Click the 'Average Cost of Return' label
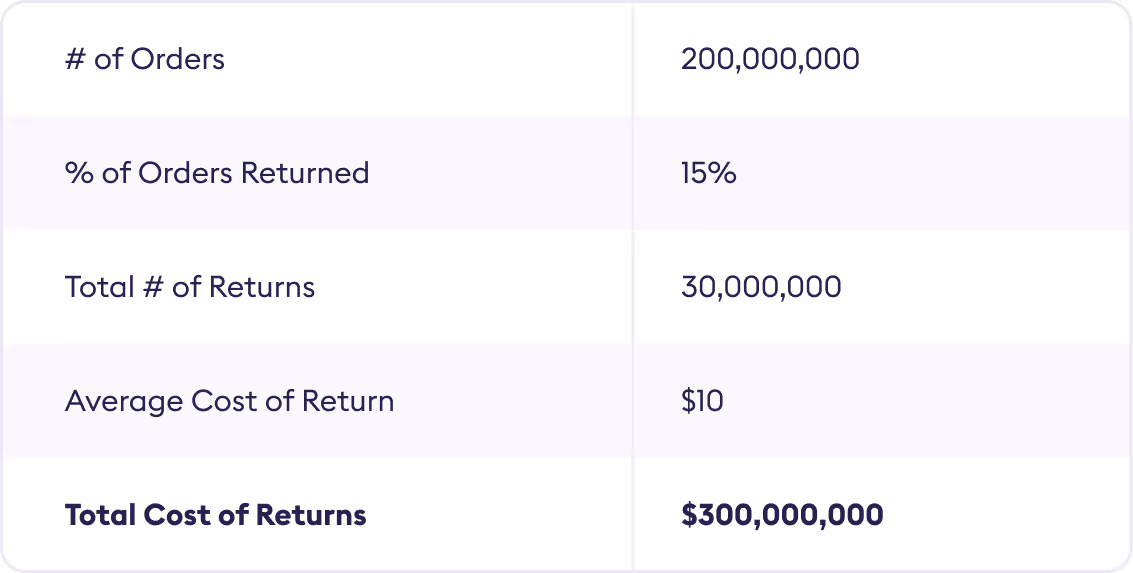The height and width of the screenshot is (573, 1133). coord(230,401)
